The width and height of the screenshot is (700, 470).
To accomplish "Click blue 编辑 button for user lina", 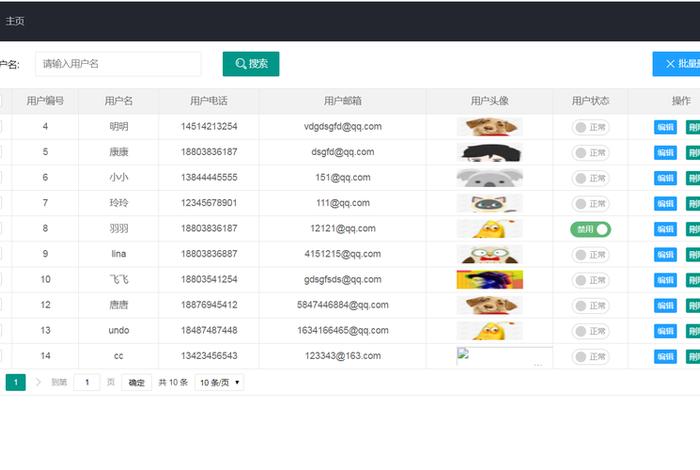I will click(665, 254).
